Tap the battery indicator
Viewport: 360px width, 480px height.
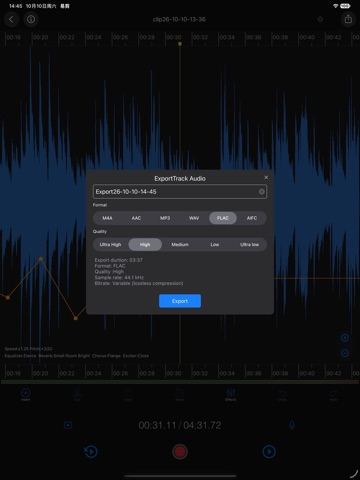[x=345, y=6]
